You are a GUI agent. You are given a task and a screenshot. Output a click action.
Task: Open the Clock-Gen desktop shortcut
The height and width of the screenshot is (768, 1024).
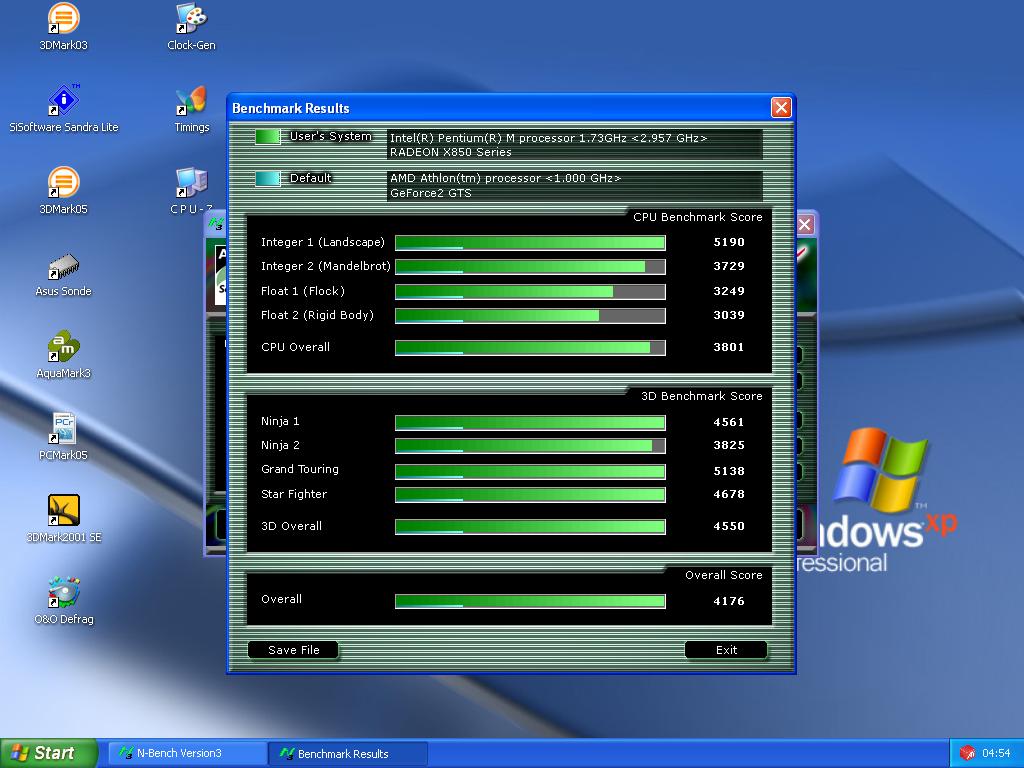(x=191, y=20)
